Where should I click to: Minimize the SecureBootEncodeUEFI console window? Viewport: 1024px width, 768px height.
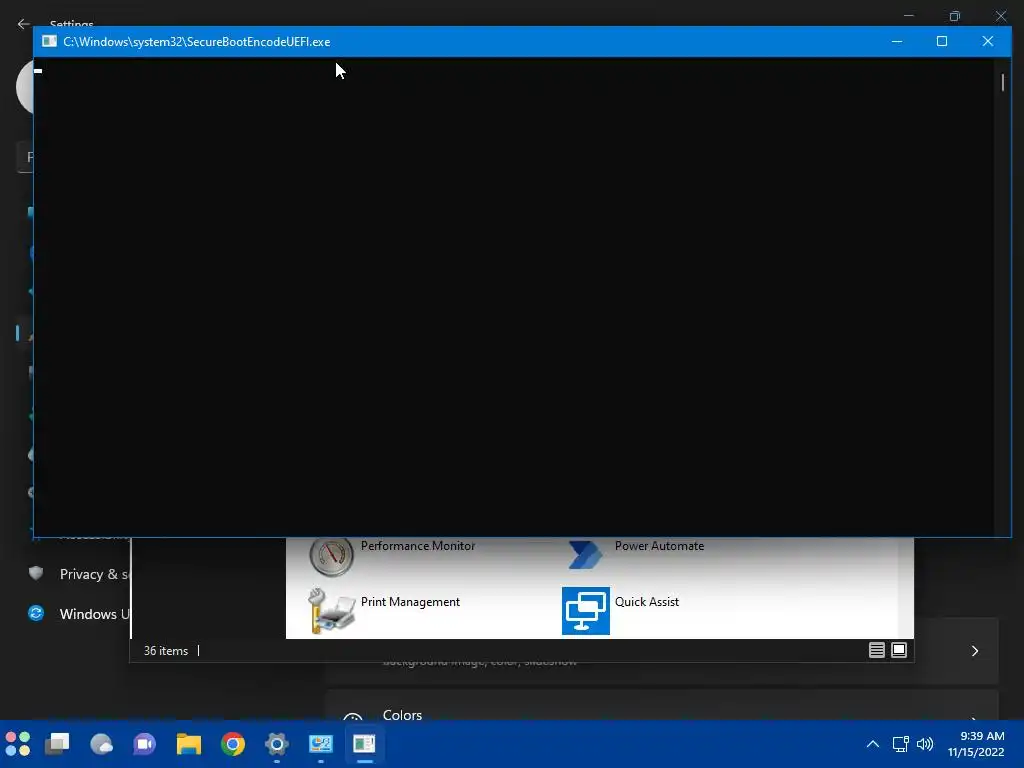[x=897, y=41]
